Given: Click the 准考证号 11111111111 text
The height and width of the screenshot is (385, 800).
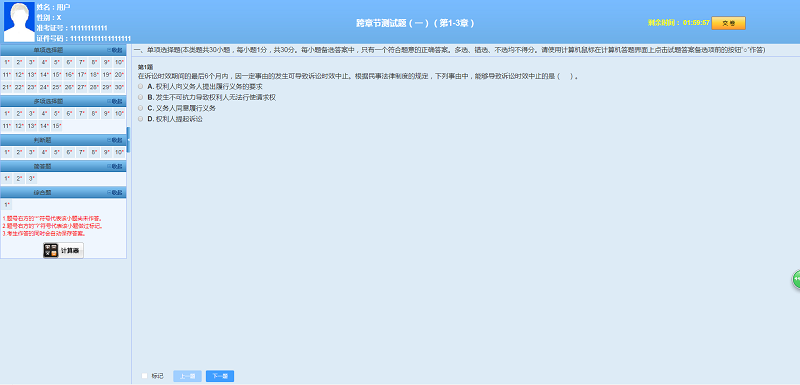Looking at the screenshot, I should pyautogui.click(x=72, y=28).
